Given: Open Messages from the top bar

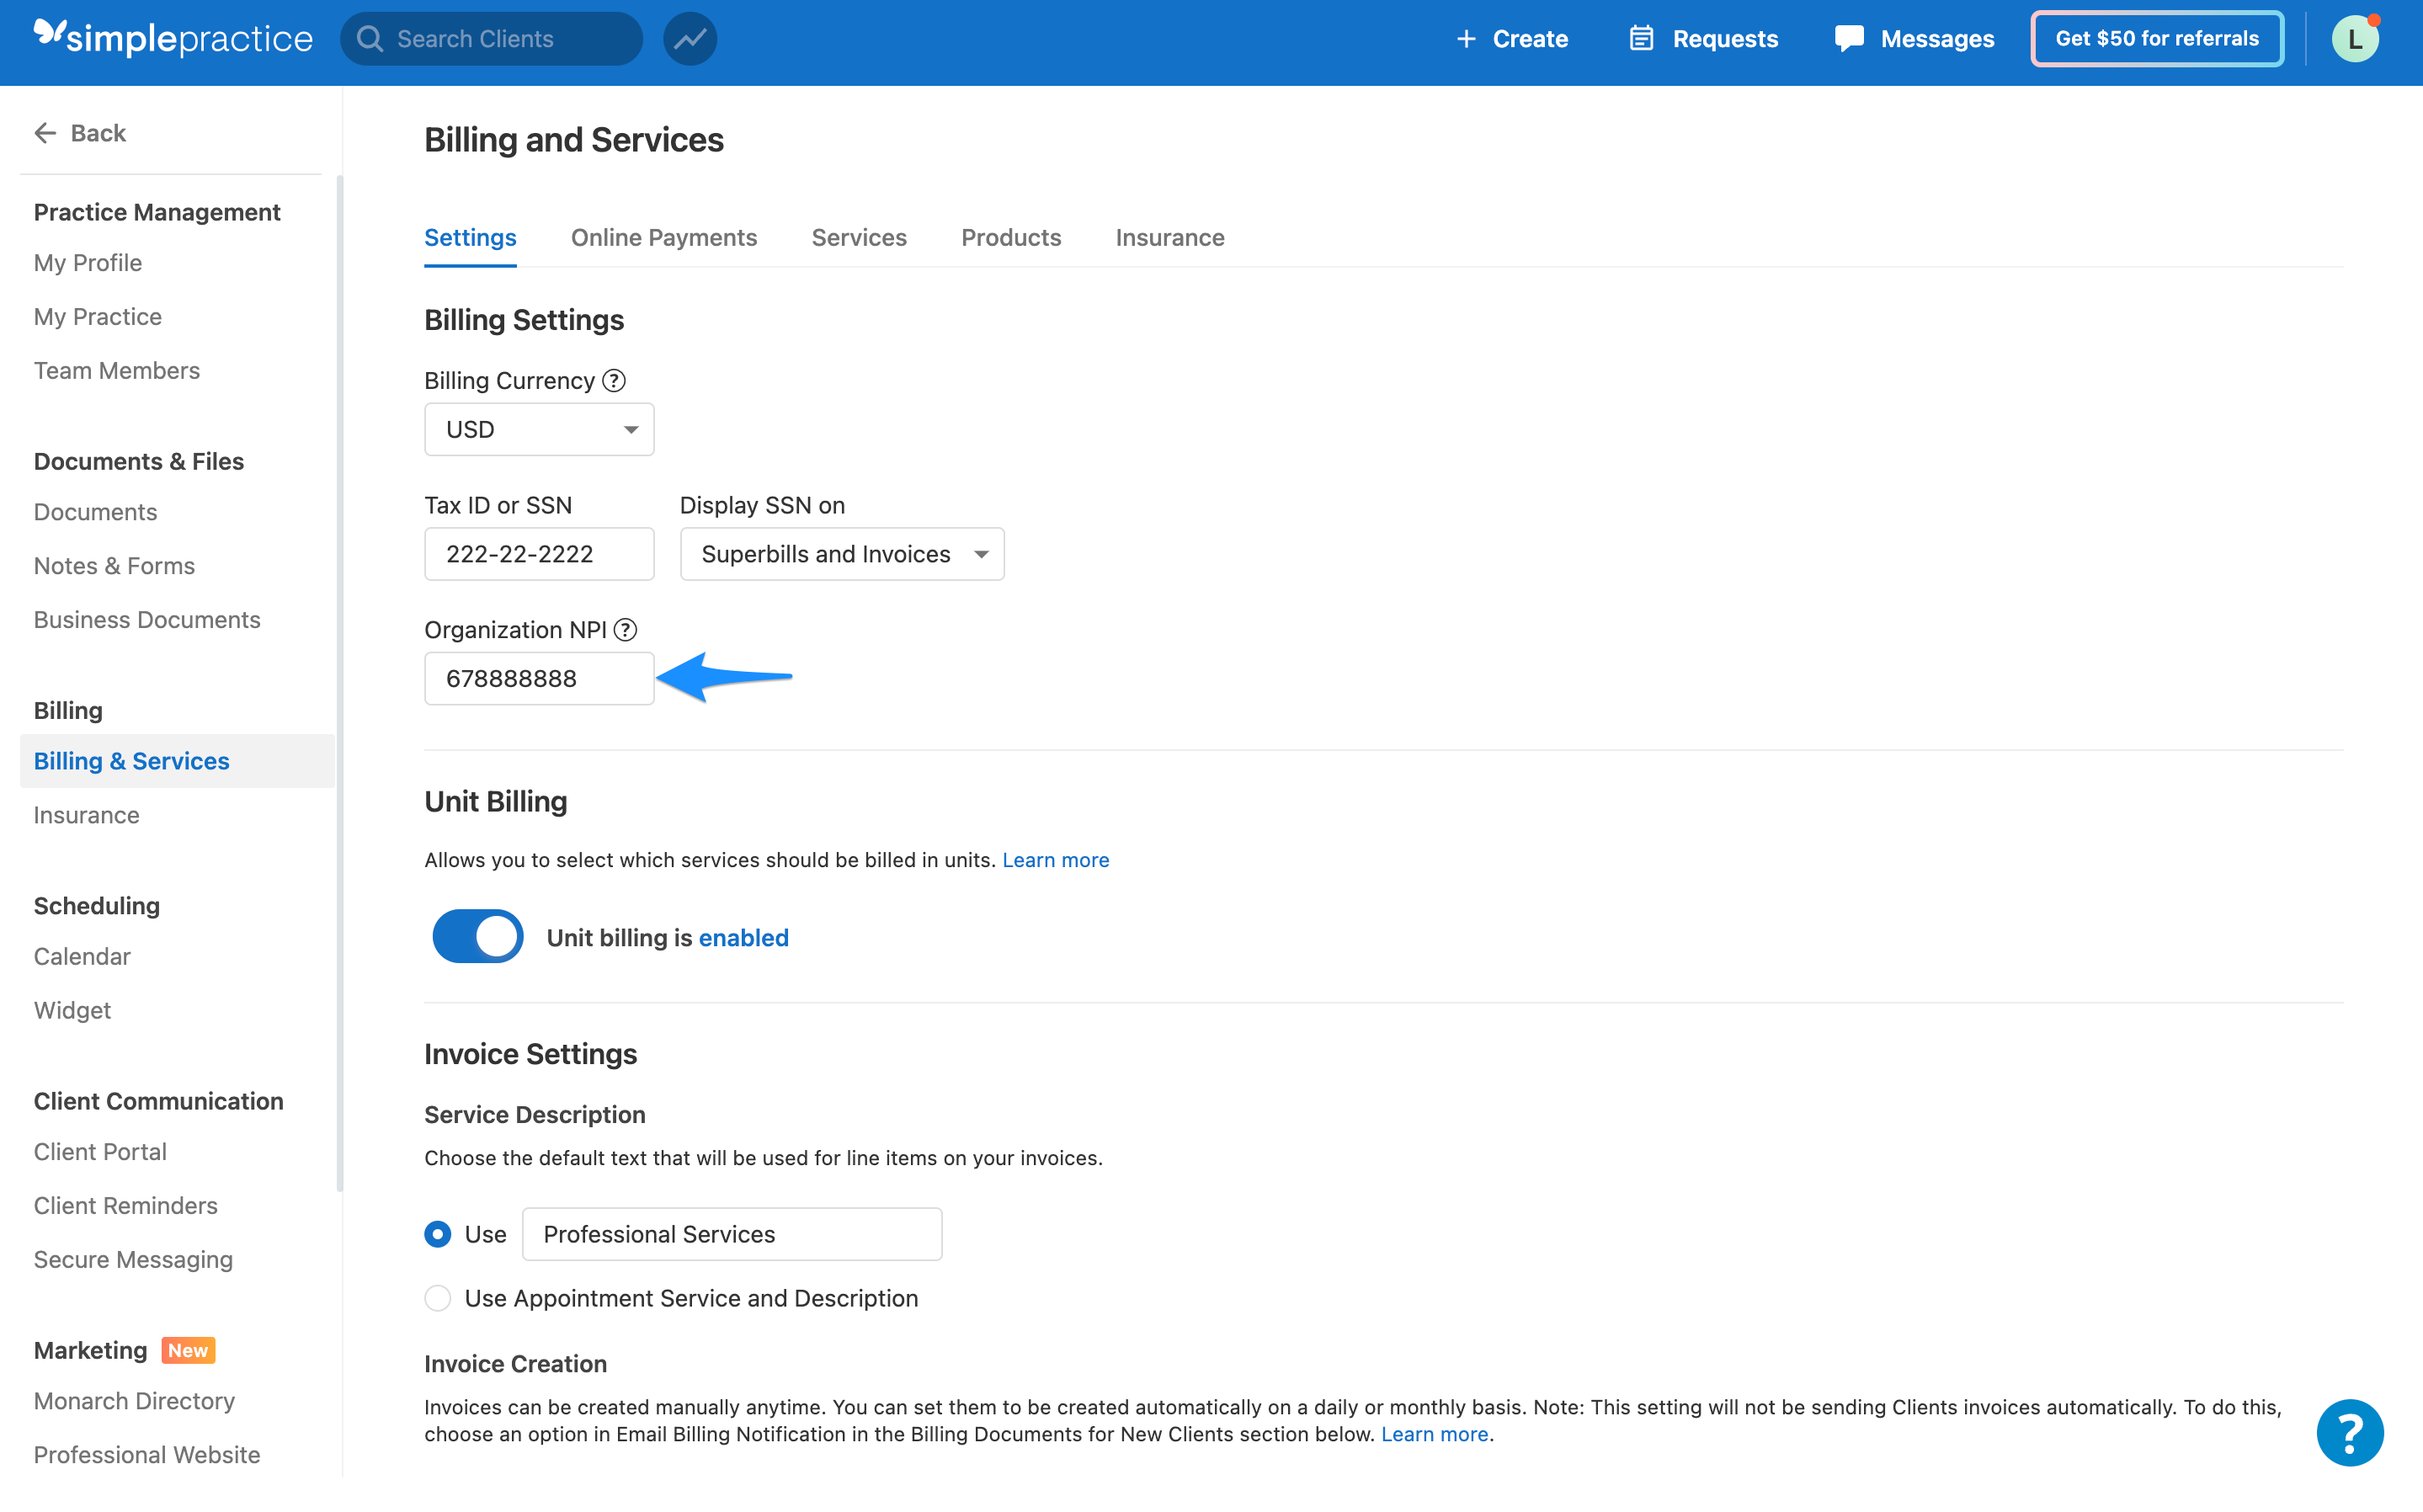Looking at the screenshot, I should click(x=1914, y=38).
